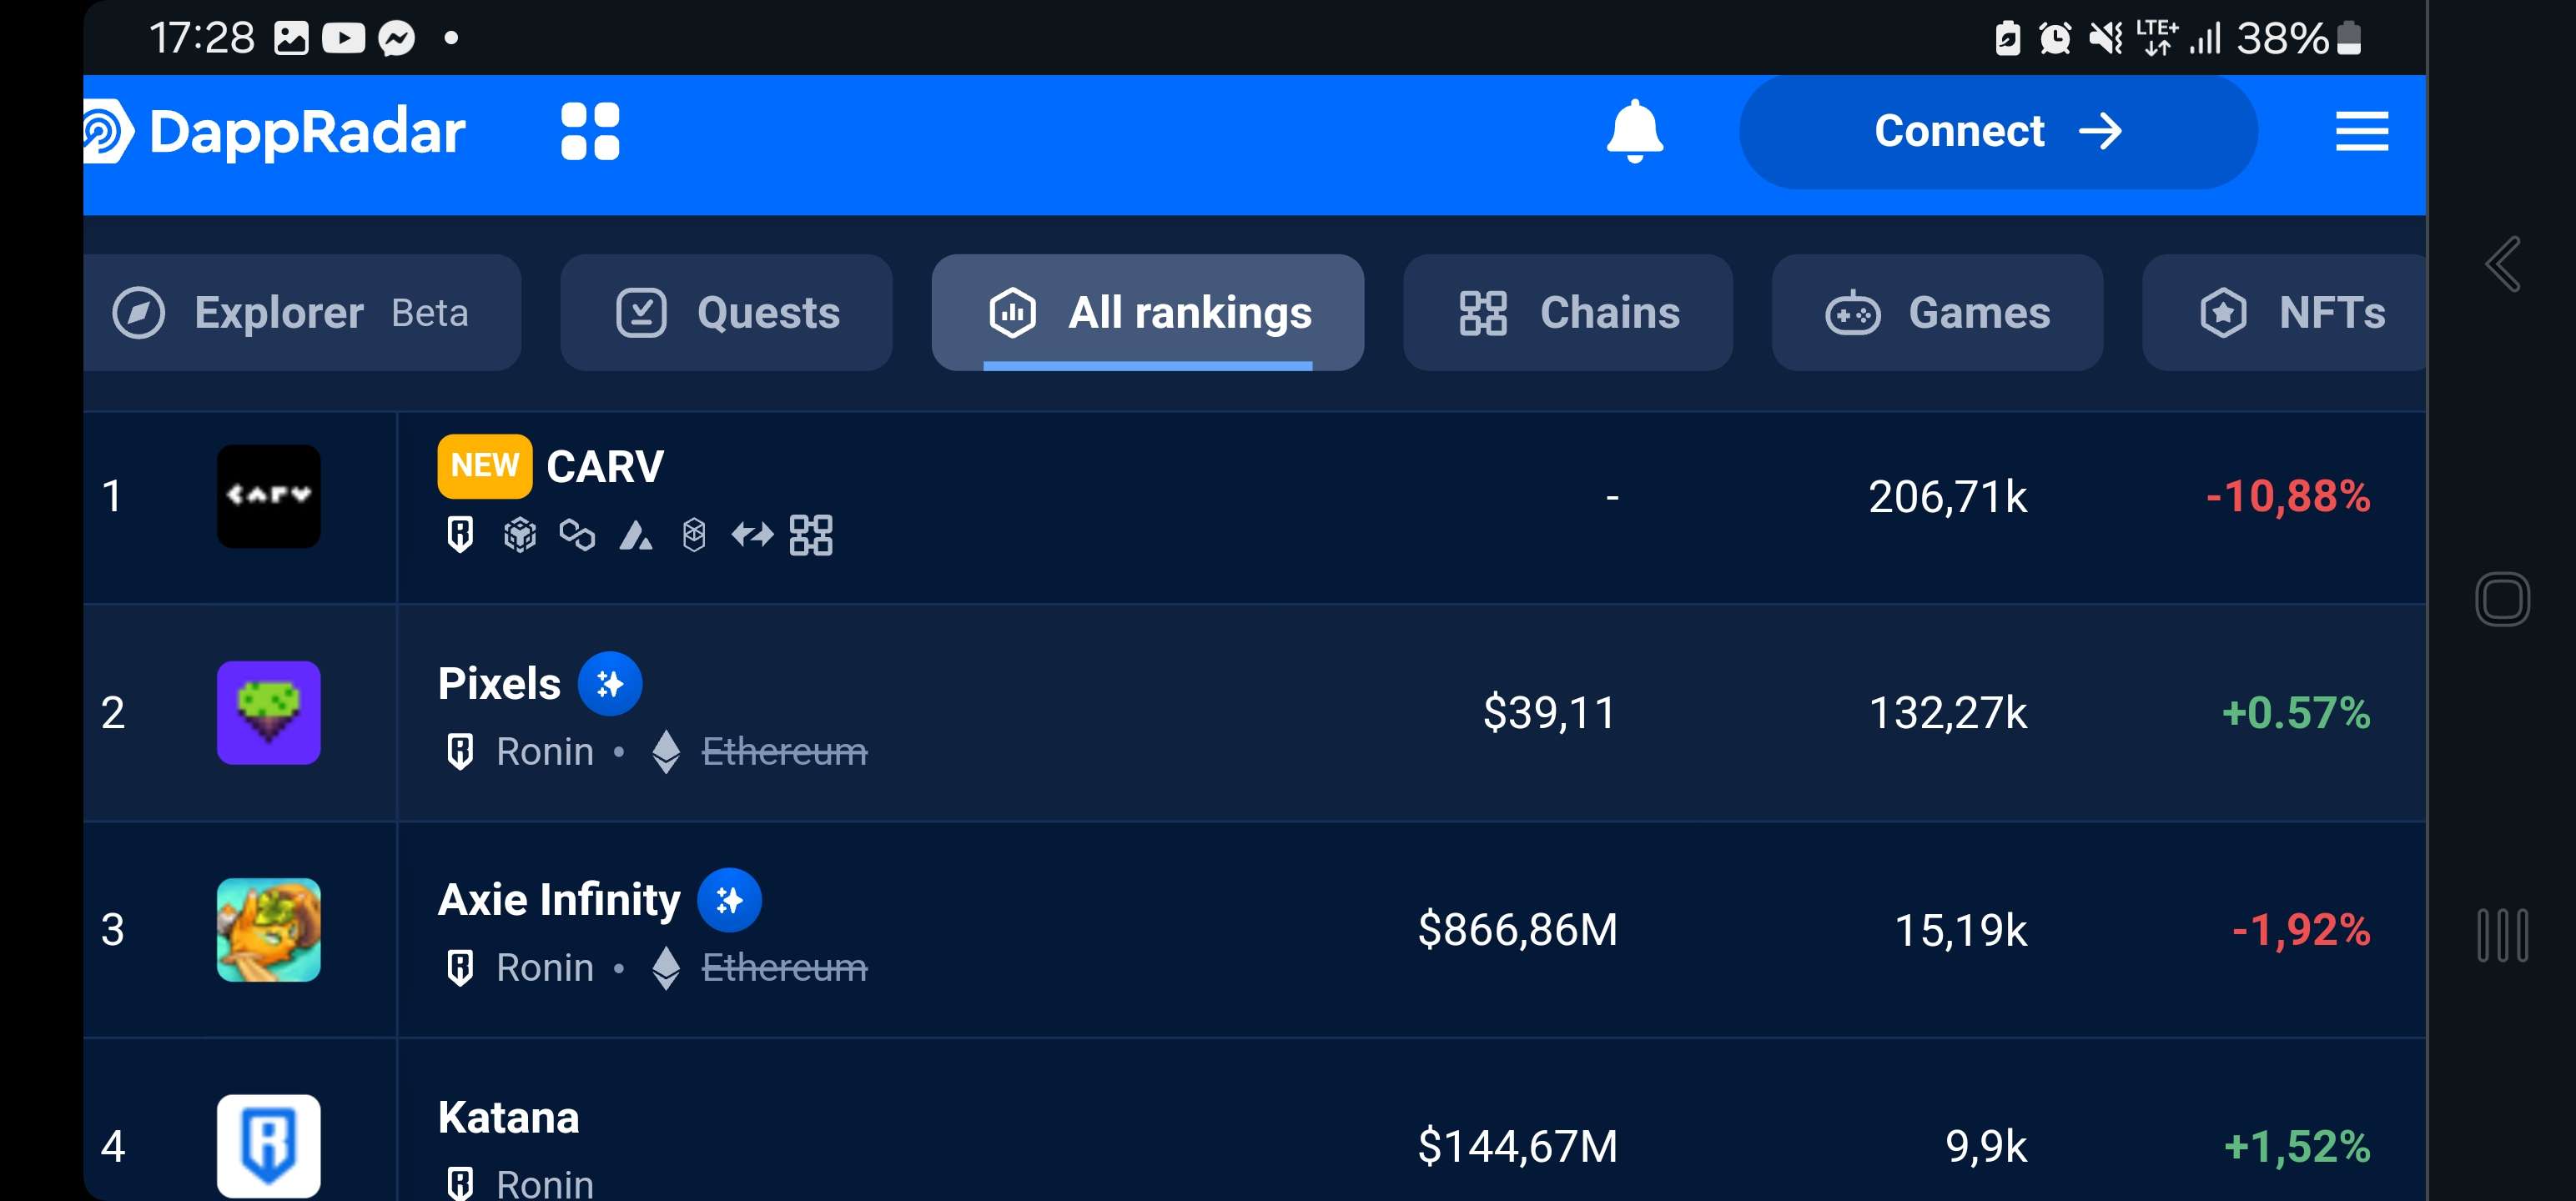The height and width of the screenshot is (1201, 2576).
Task: Click the verified badge beside Pixels
Action: tap(610, 684)
